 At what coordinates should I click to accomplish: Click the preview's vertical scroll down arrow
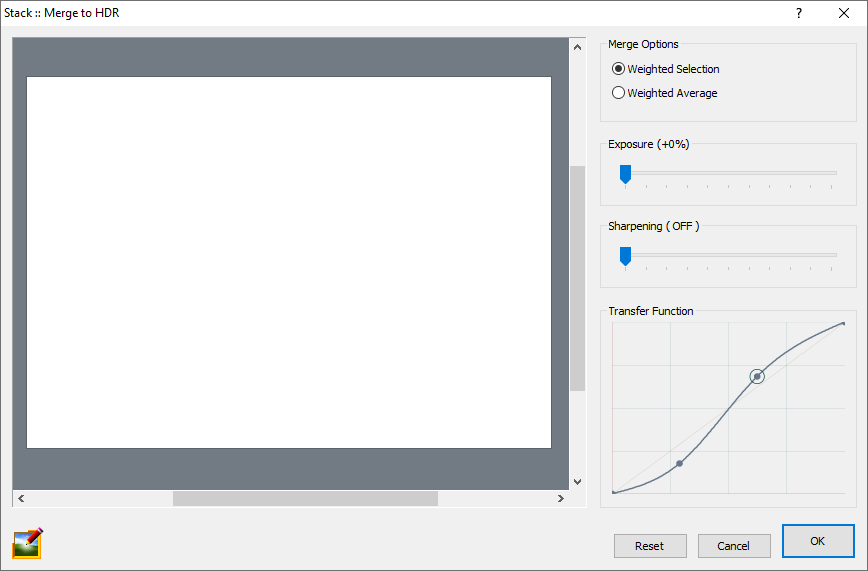tap(577, 480)
